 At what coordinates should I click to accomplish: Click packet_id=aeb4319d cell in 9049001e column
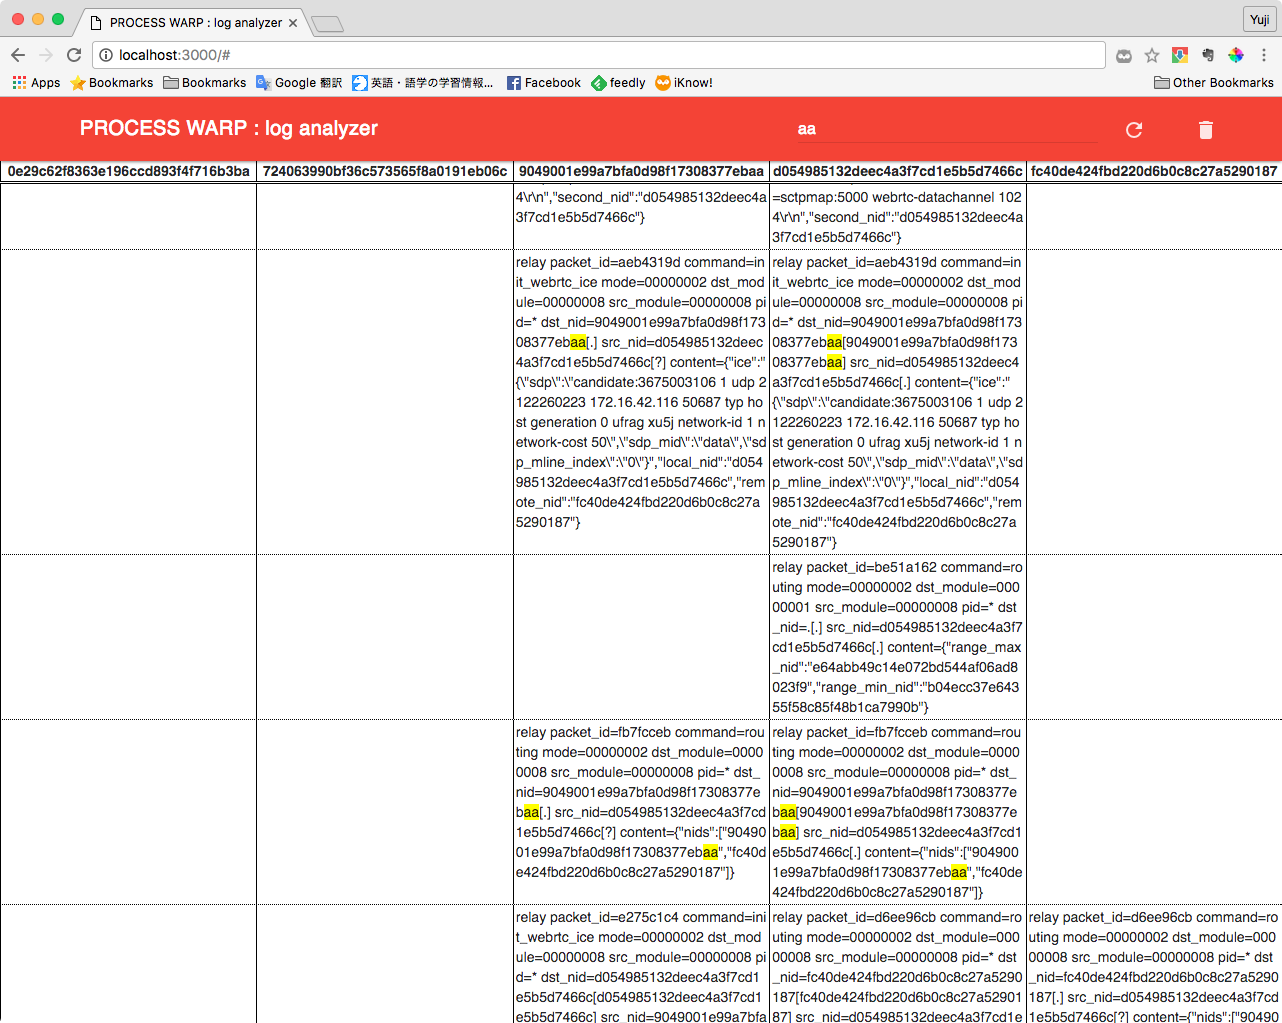[641, 402]
